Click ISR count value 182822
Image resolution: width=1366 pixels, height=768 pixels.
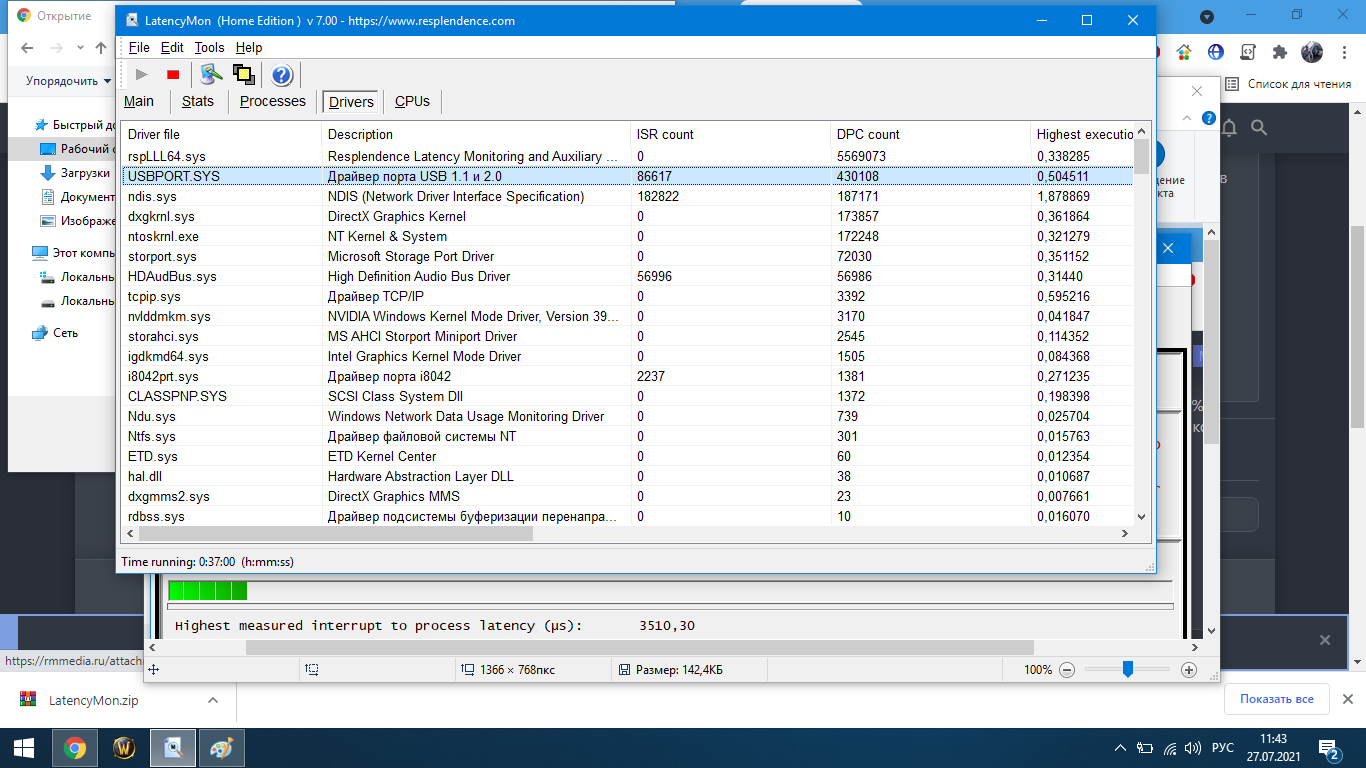(x=657, y=196)
